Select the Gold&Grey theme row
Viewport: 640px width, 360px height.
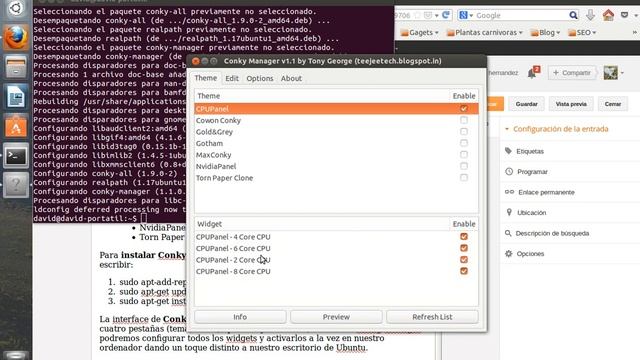[x=336, y=132]
